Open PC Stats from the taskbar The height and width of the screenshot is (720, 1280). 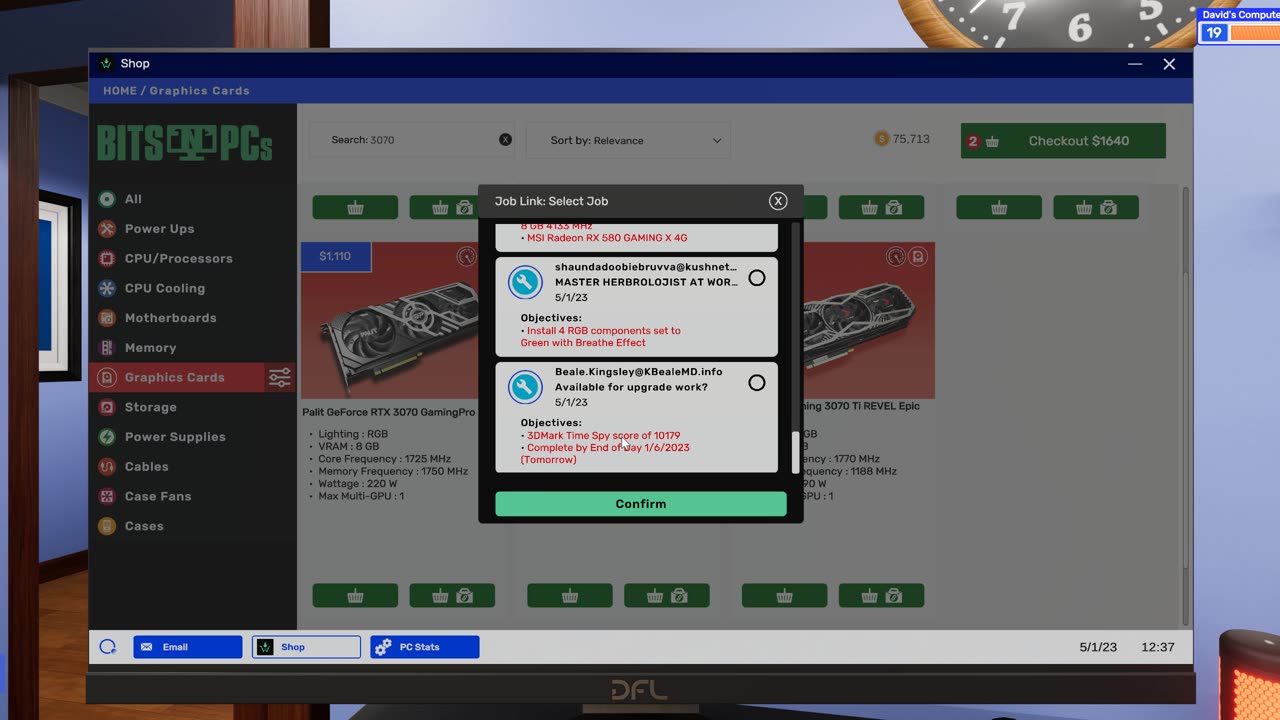(425, 647)
